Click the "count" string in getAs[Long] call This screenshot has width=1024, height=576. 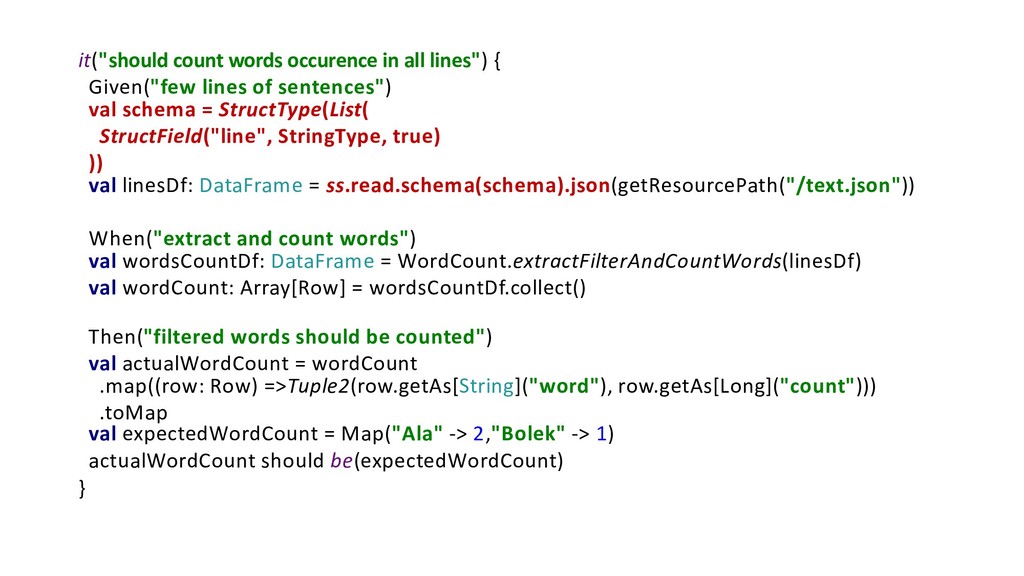click(816, 387)
